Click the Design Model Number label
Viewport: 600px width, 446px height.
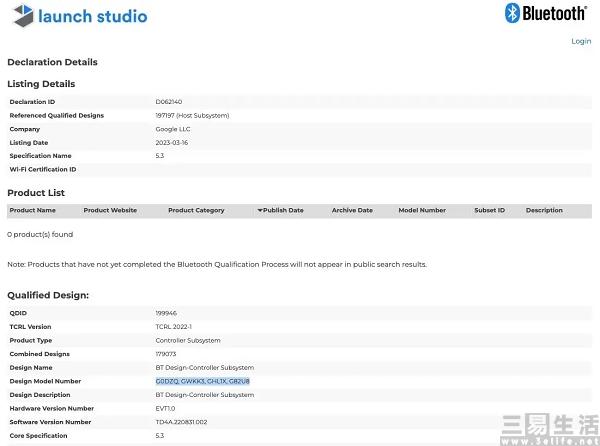coord(45,381)
